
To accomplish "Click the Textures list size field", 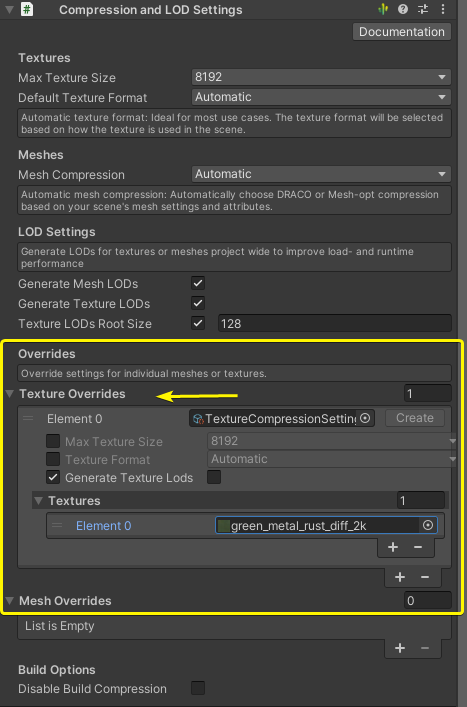I will click(x=421, y=500).
